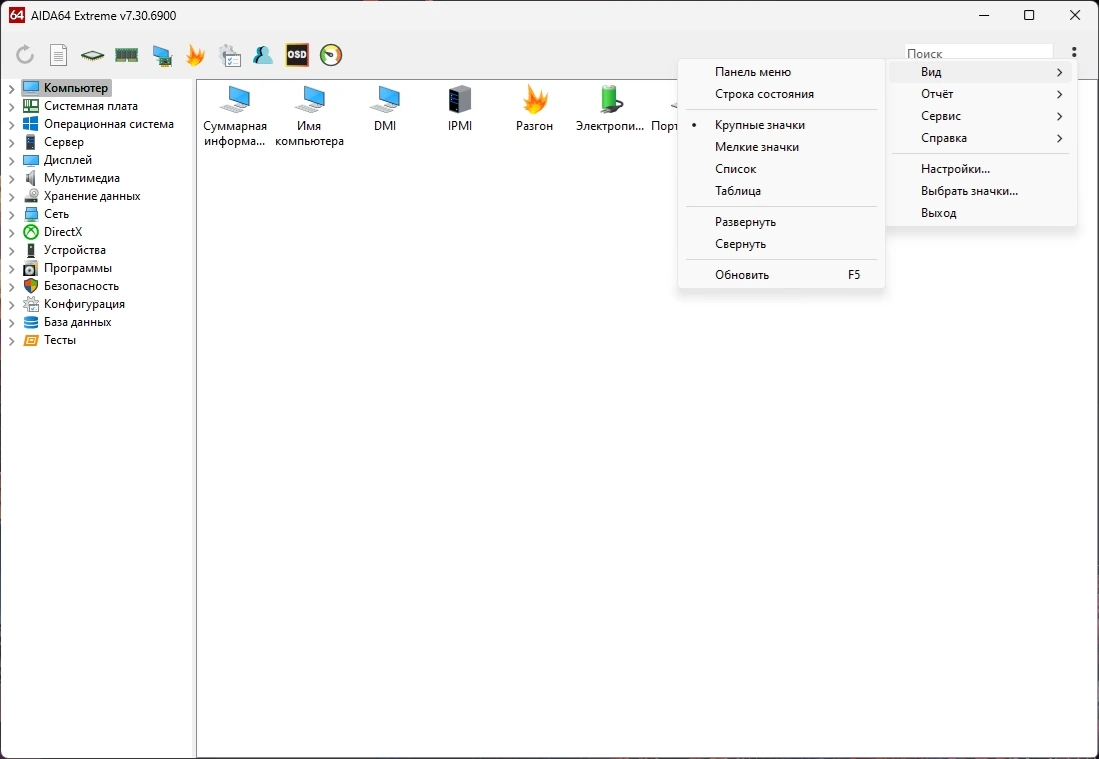Expand the Хранение данных tree node
Screen dimensions: 1099x759
click(11, 196)
